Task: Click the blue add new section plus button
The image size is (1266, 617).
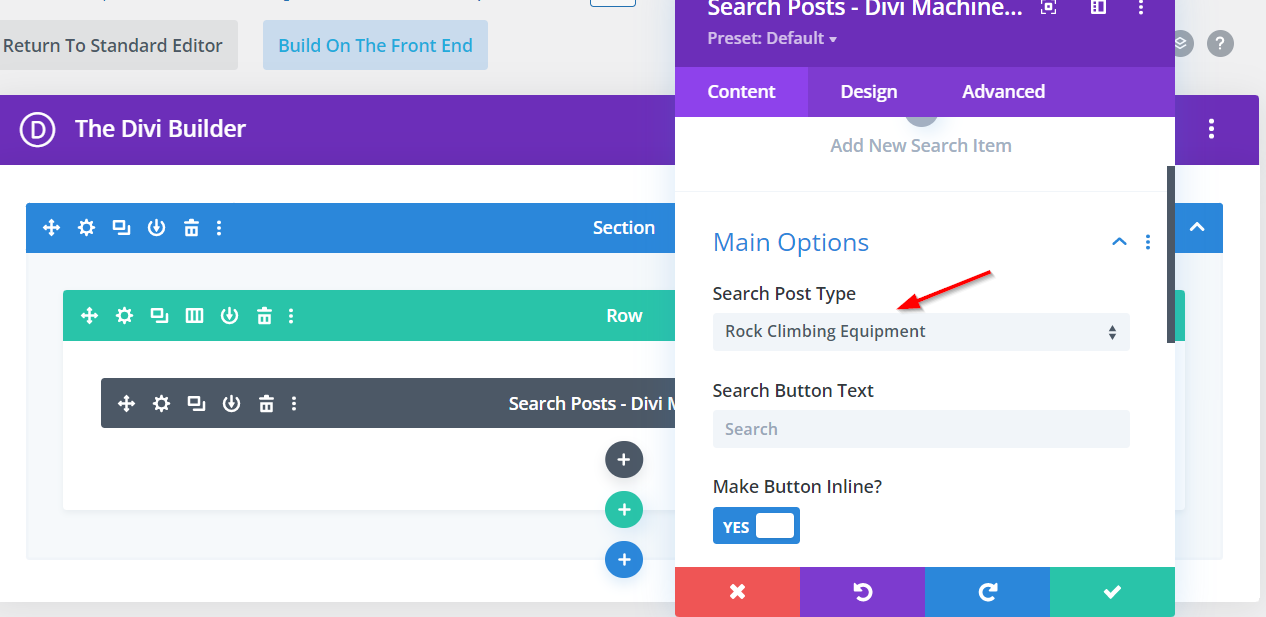Action: point(623,559)
